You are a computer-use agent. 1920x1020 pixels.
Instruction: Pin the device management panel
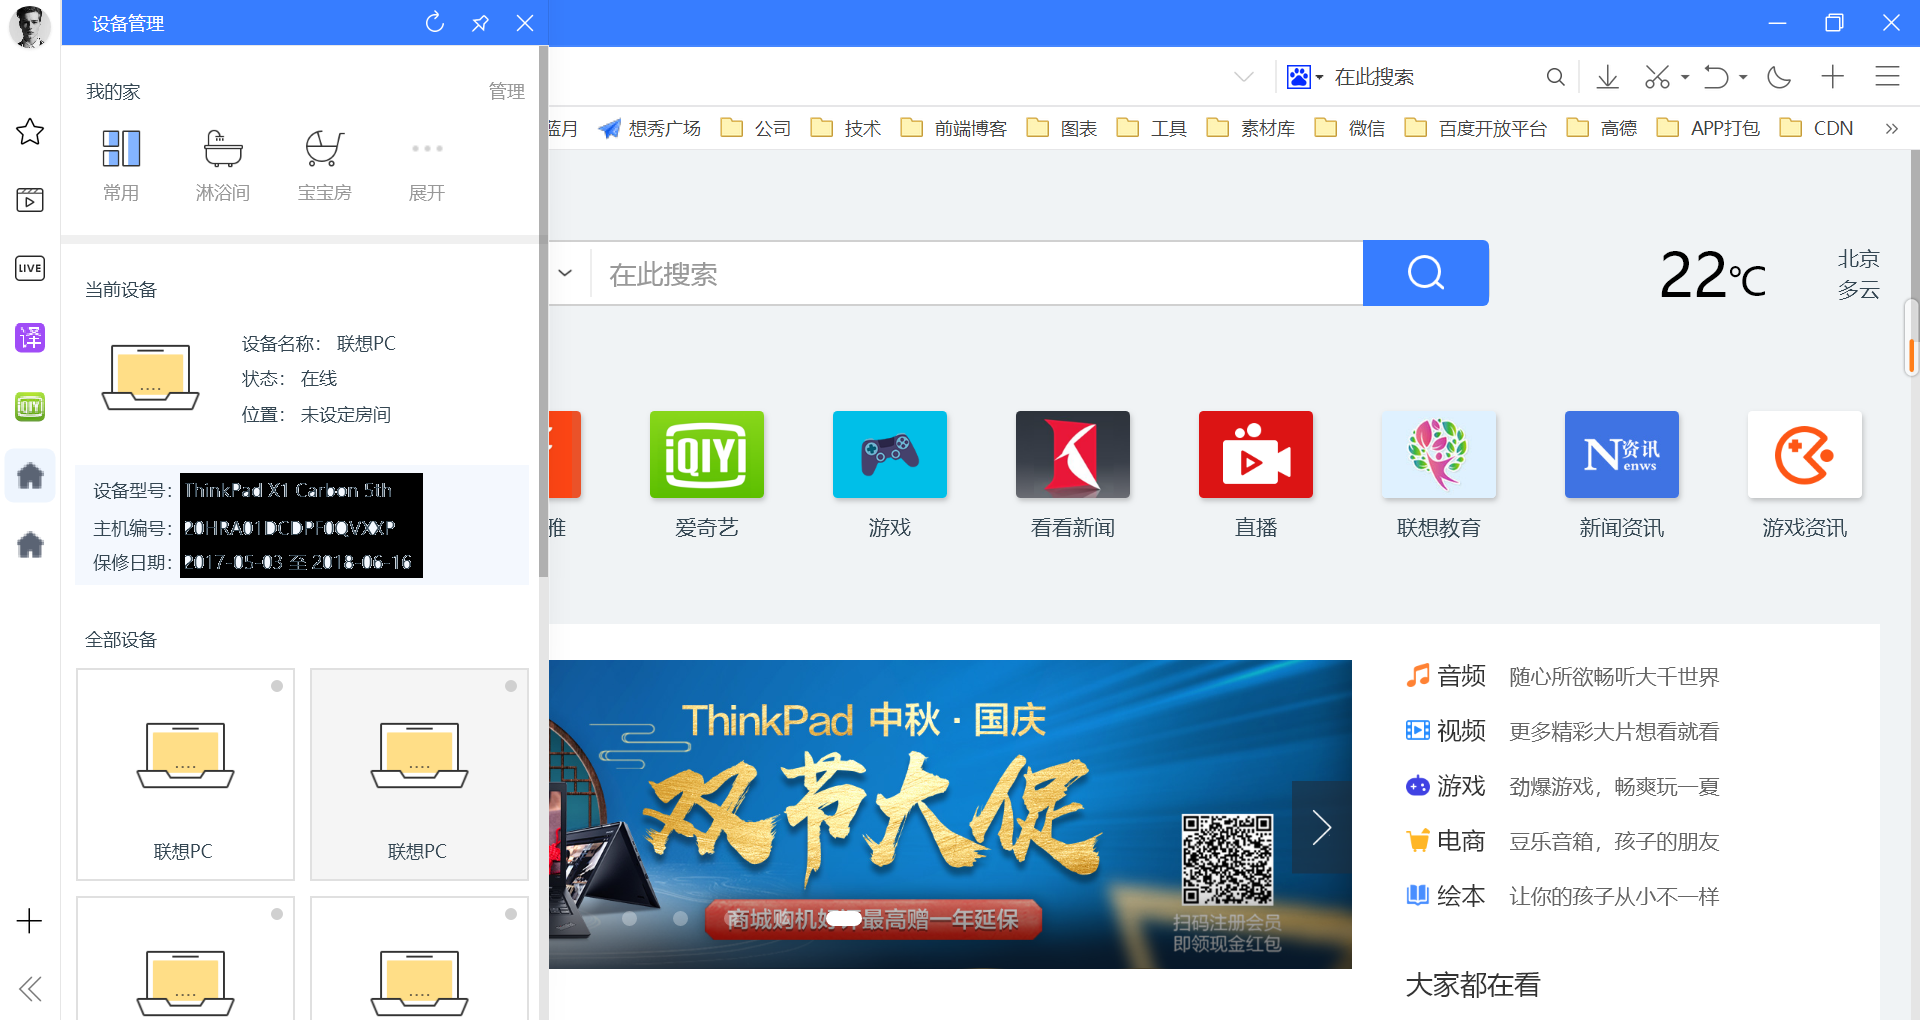(x=480, y=22)
